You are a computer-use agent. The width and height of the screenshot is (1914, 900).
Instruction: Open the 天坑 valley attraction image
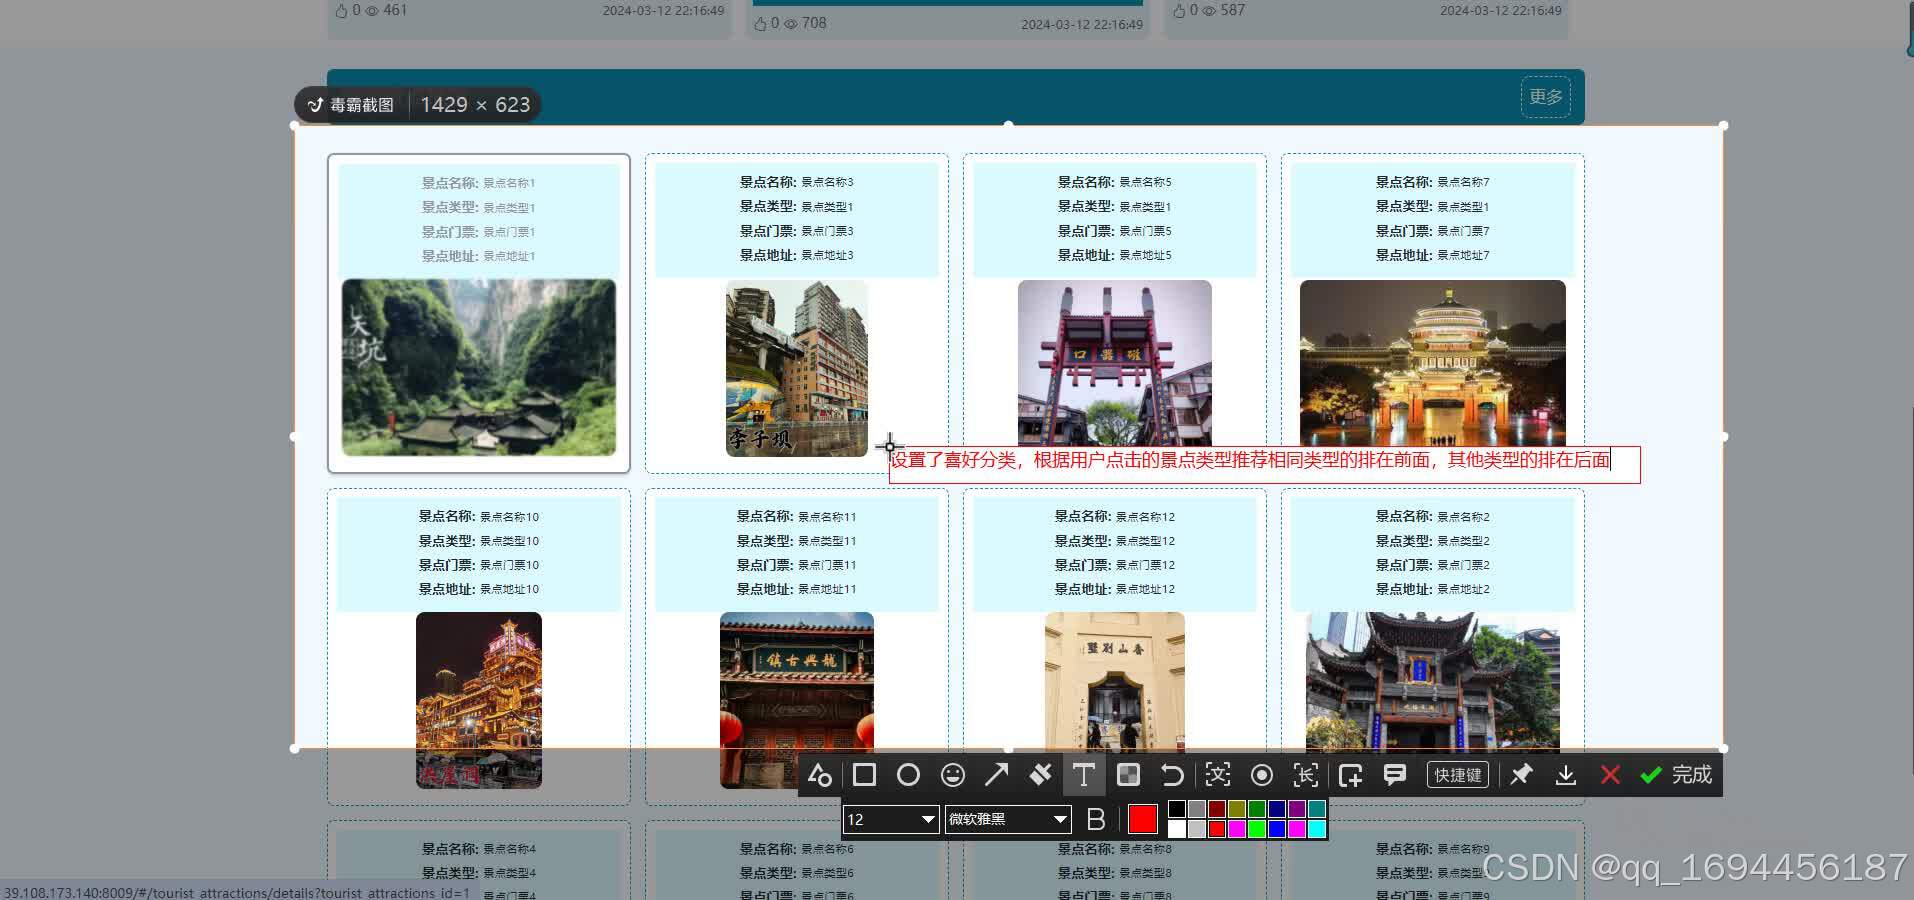[x=479, y=367]
